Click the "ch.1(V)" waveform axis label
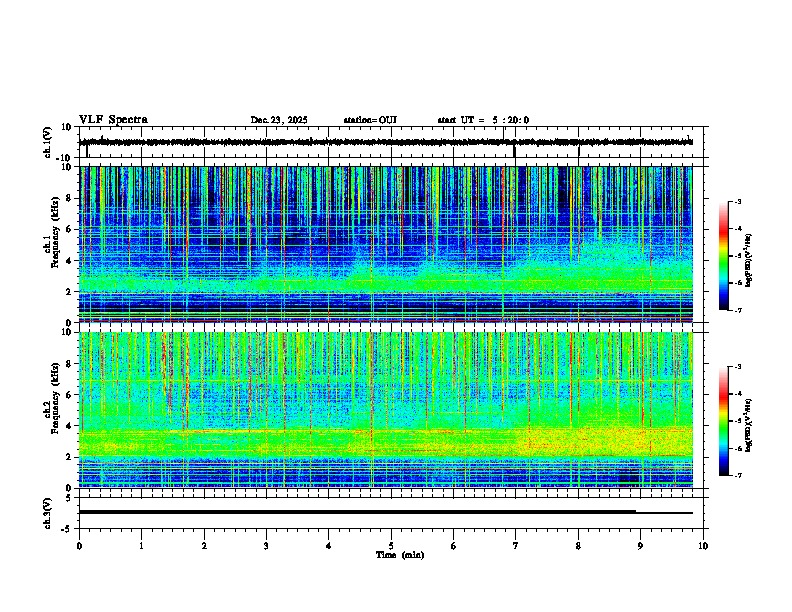The width and height of the screenshot is (792, 612). (48, 142)
